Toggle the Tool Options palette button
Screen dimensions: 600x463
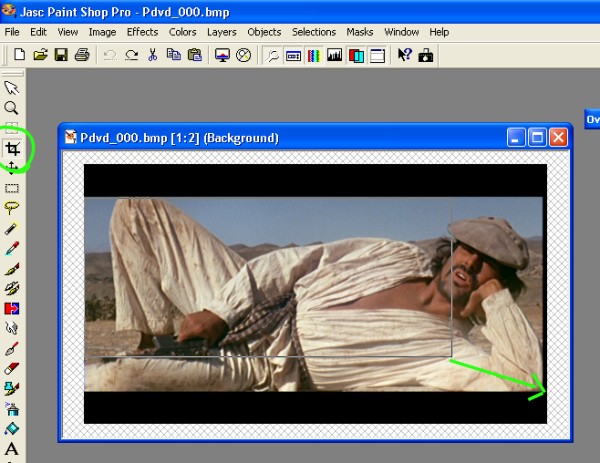point(293,55)
